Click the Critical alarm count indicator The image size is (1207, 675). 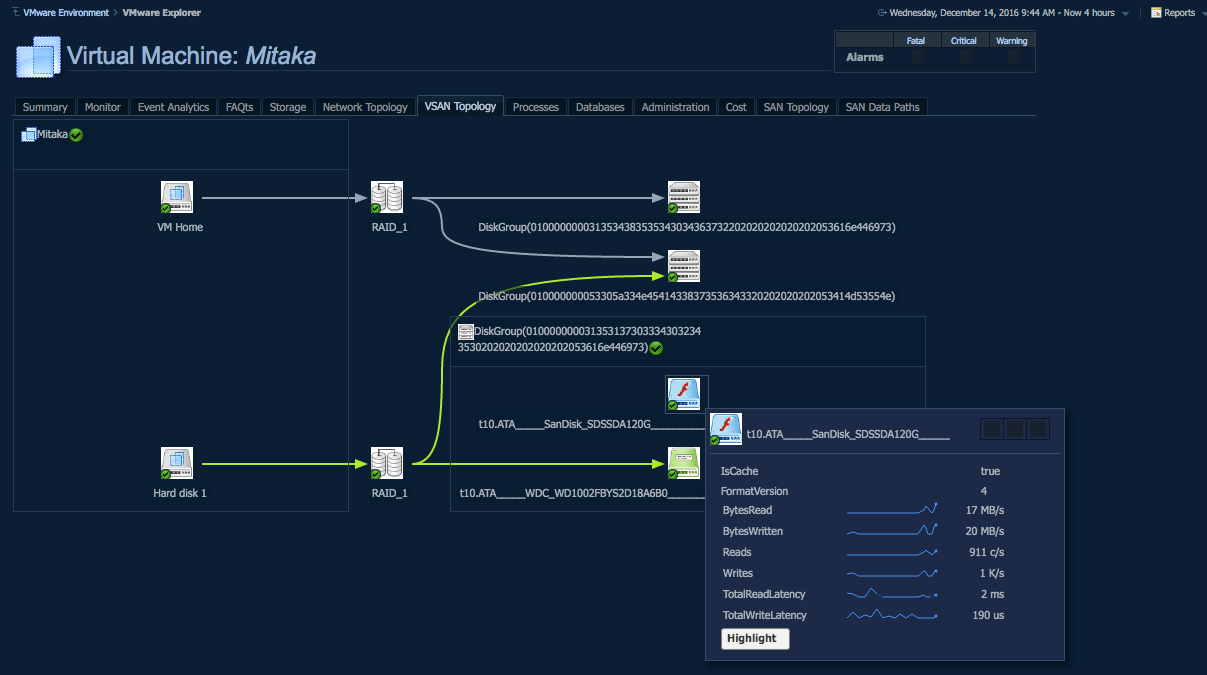tap(965, 57)
